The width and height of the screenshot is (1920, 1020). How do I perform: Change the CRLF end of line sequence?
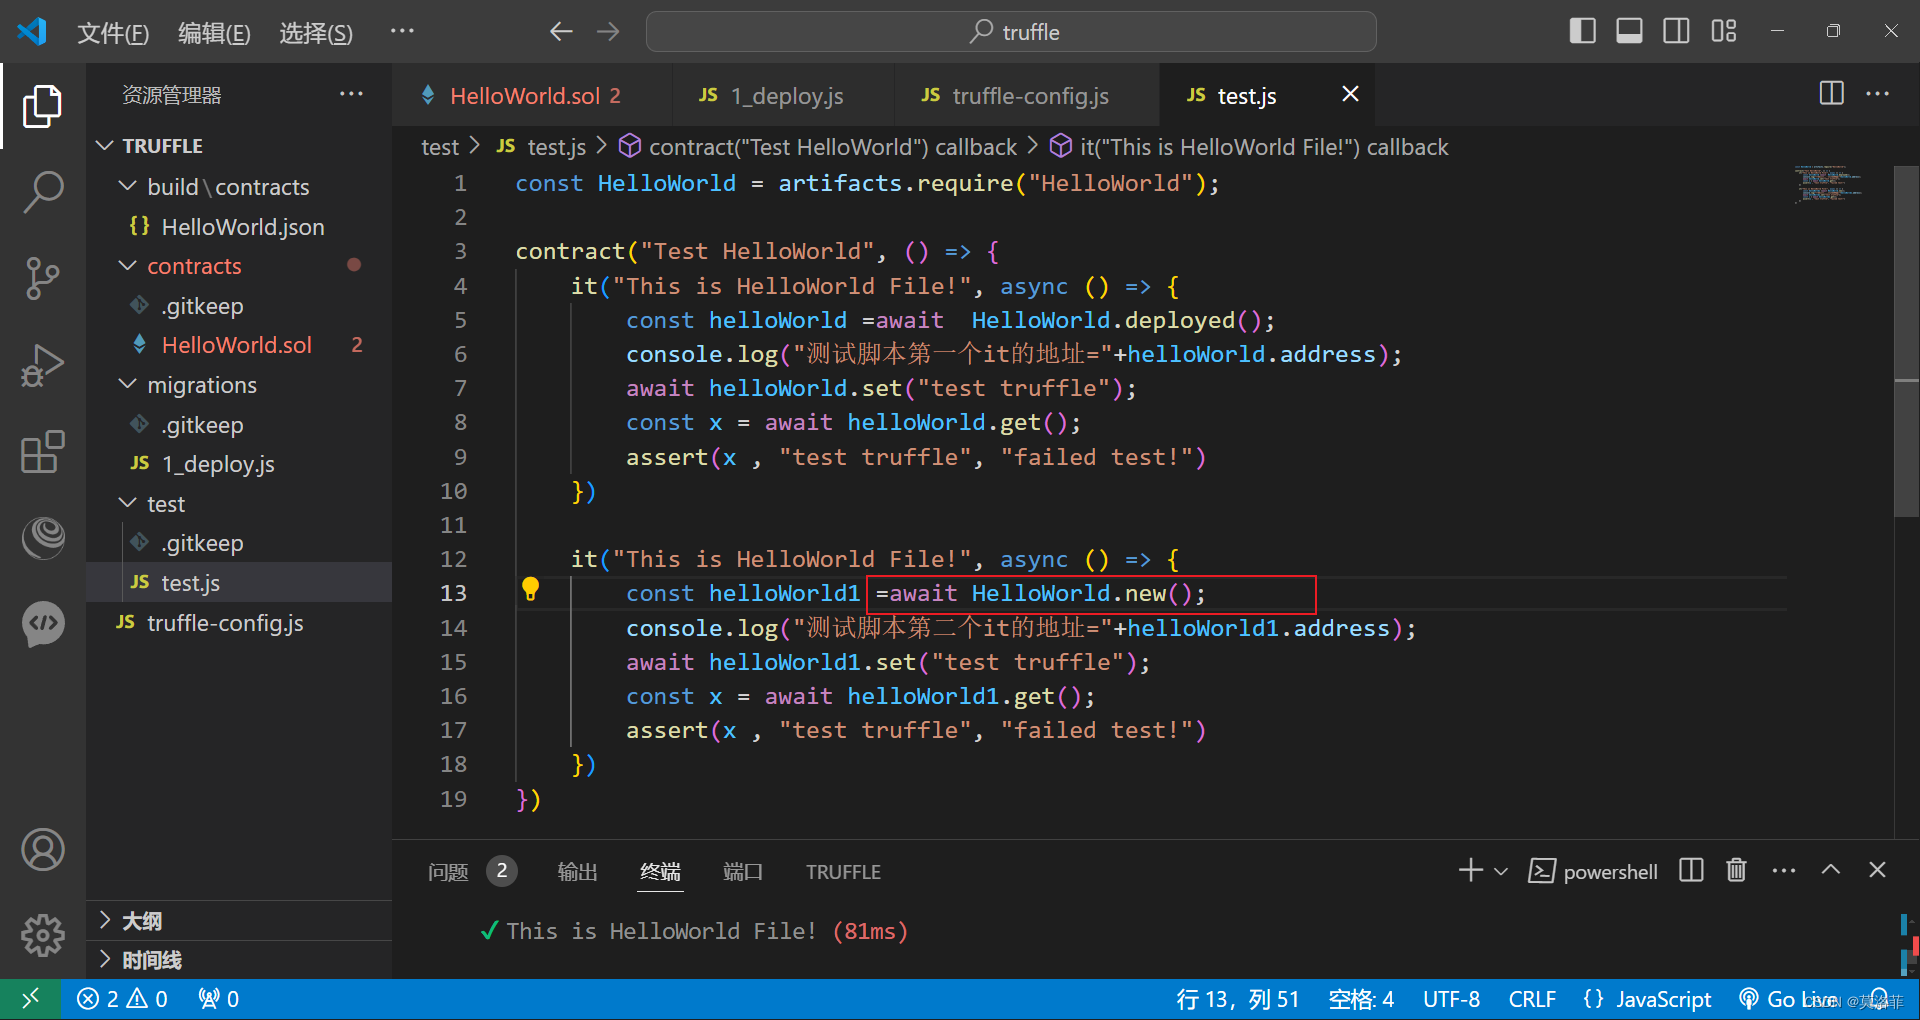(1531, 999)
